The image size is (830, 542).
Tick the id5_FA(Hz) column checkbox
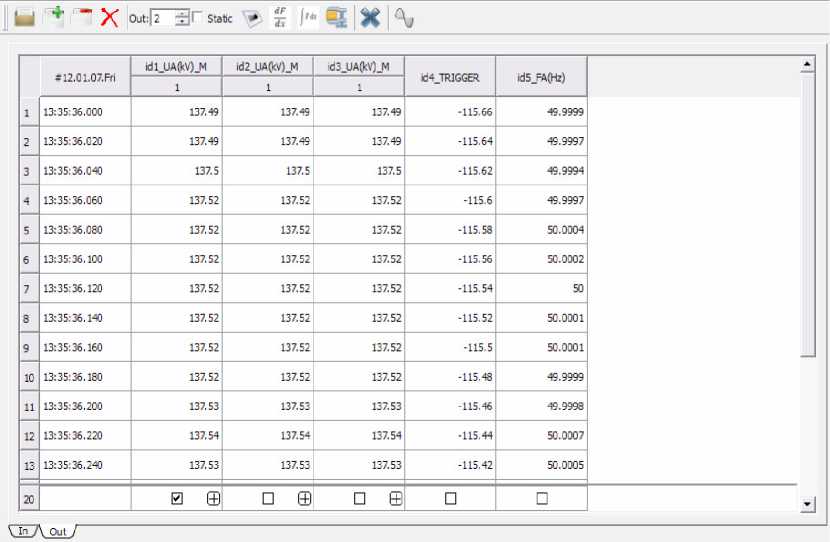tap(542, 498)
